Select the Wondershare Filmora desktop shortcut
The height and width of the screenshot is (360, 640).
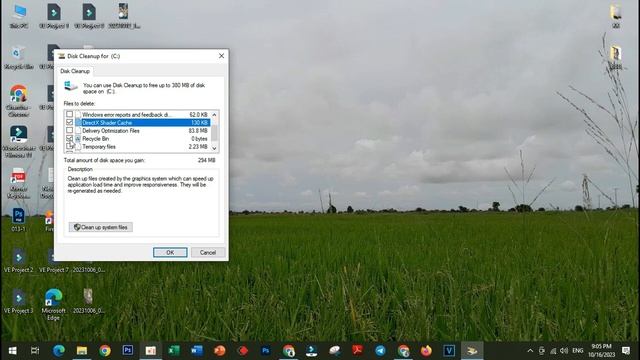18,141
